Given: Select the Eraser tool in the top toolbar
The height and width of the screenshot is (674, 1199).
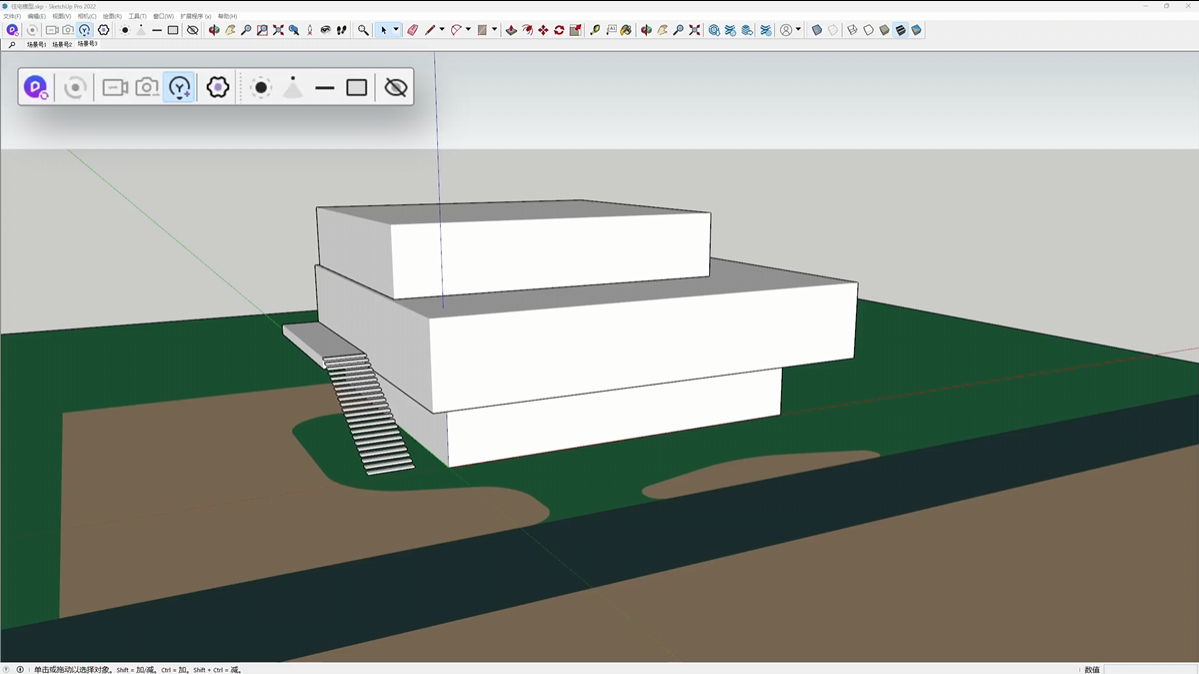Looking at the screenshot, I should 412,30.
